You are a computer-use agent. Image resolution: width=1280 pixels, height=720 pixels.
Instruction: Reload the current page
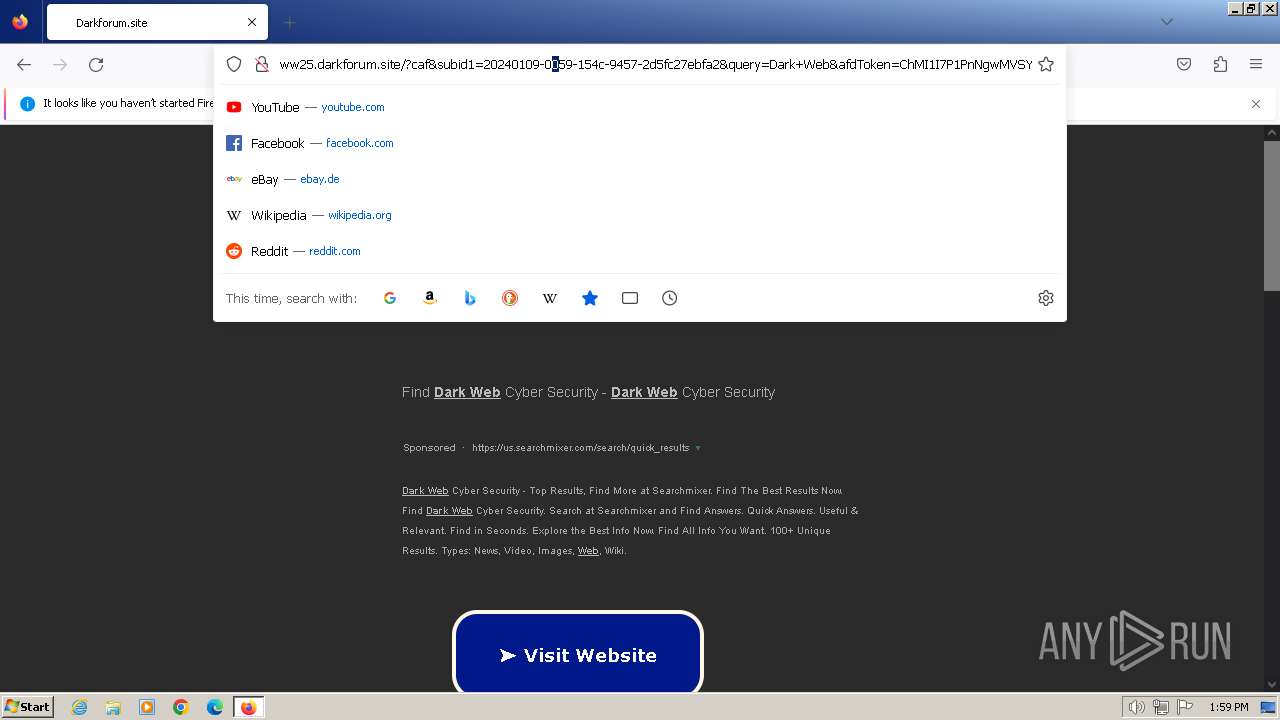[x=96, y=64]
